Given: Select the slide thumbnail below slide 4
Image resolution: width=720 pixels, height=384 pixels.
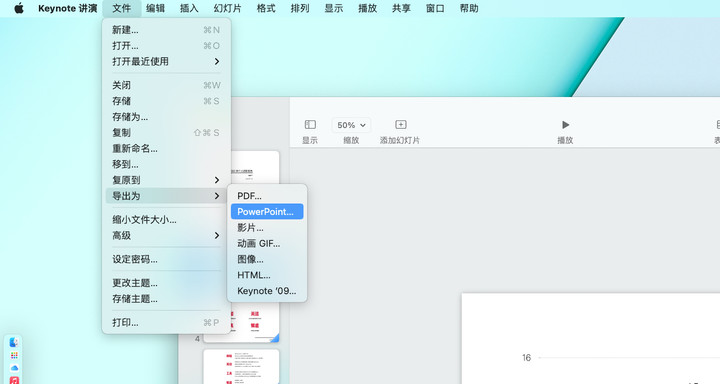Looking at the screenshot, I should coord(242,367).
